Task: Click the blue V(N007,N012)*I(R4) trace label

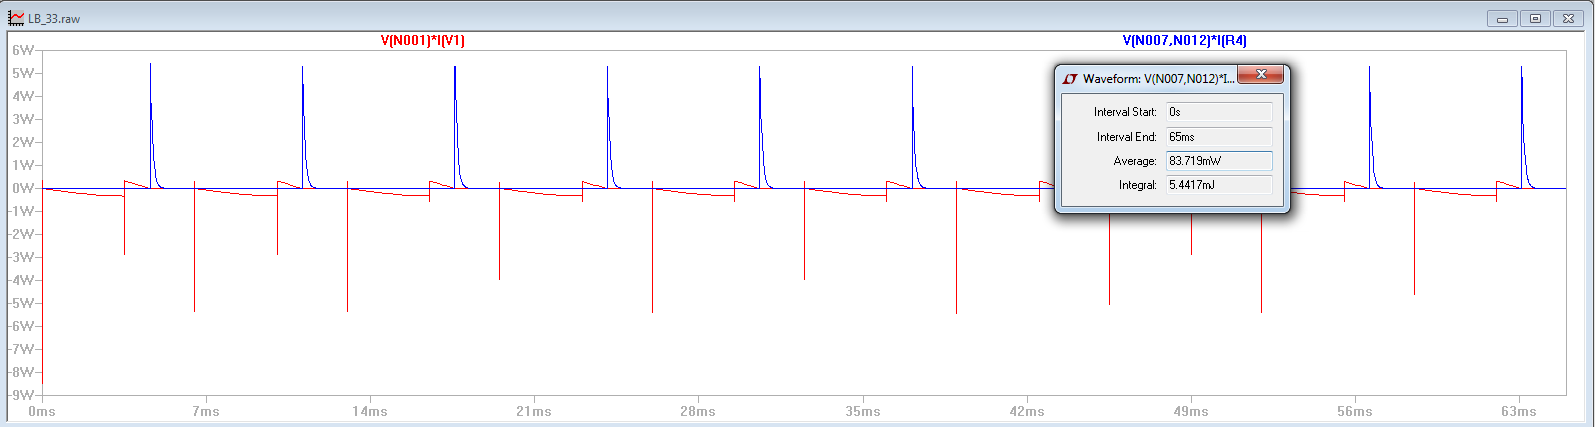Action: (x=1184, y=41)
